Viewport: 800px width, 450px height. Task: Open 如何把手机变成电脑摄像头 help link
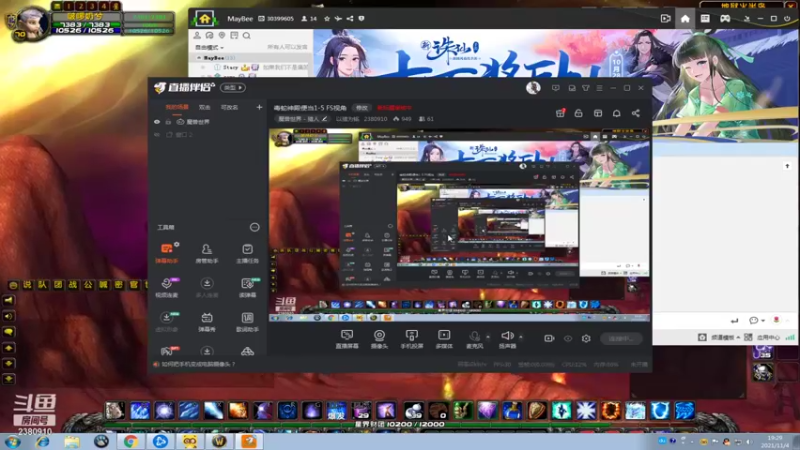tap(198, 364)
